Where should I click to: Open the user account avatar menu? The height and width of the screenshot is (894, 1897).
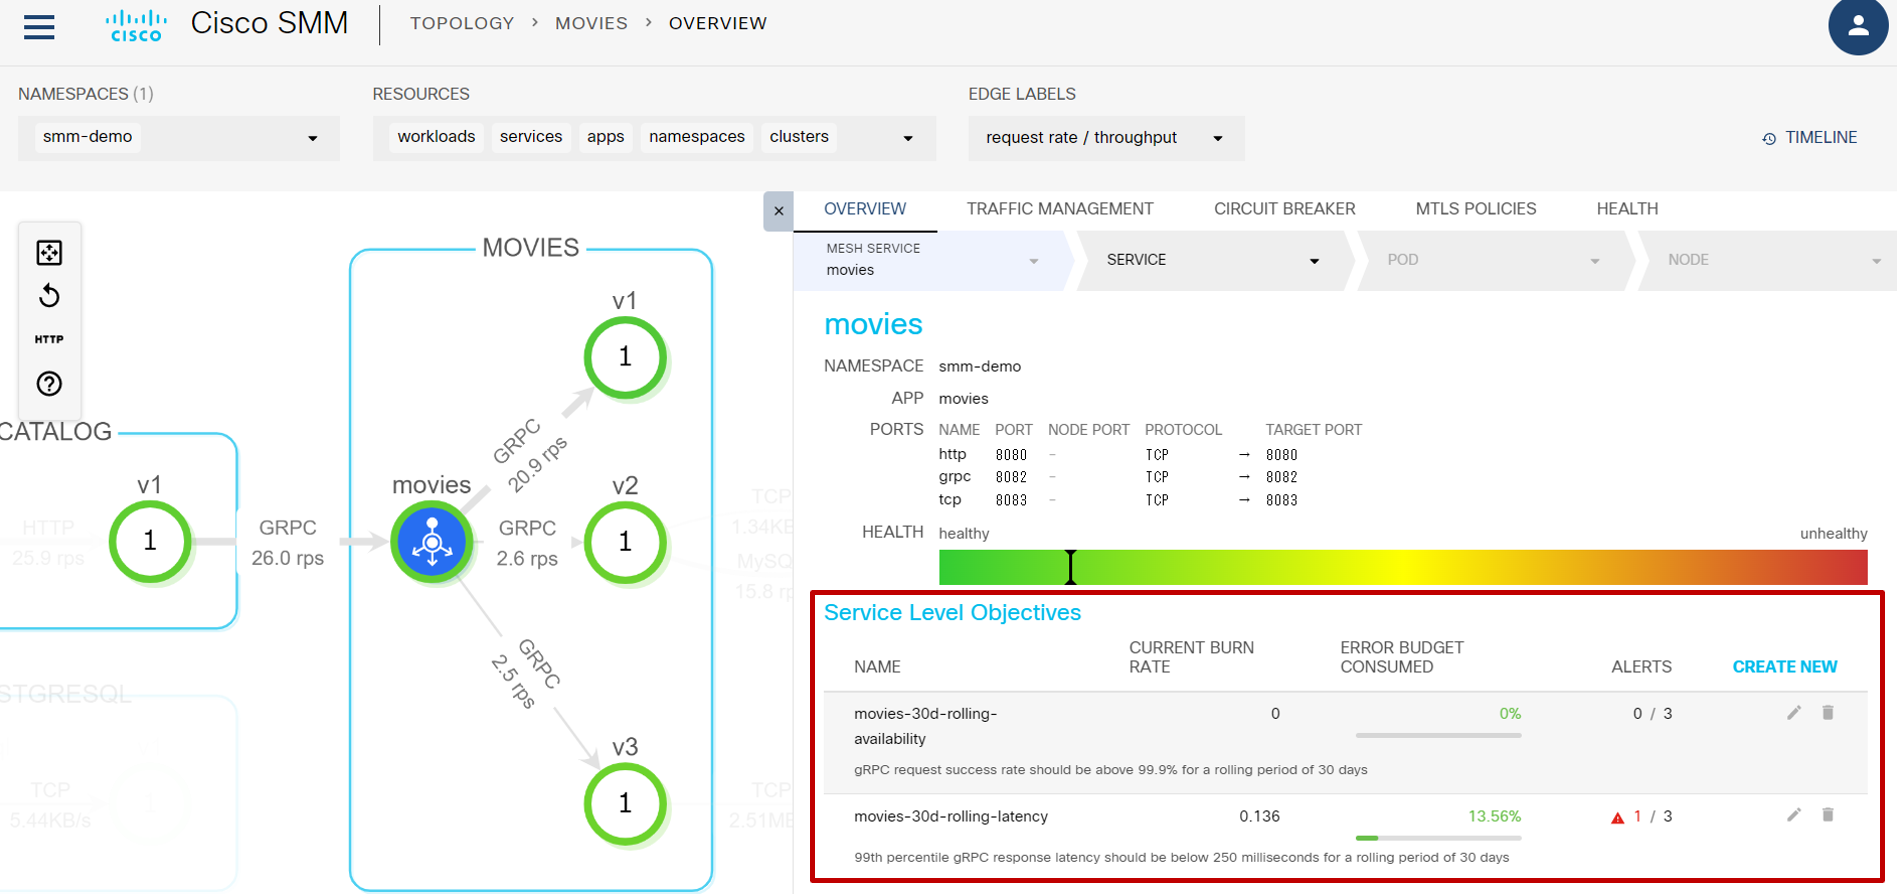point(1858,26)
